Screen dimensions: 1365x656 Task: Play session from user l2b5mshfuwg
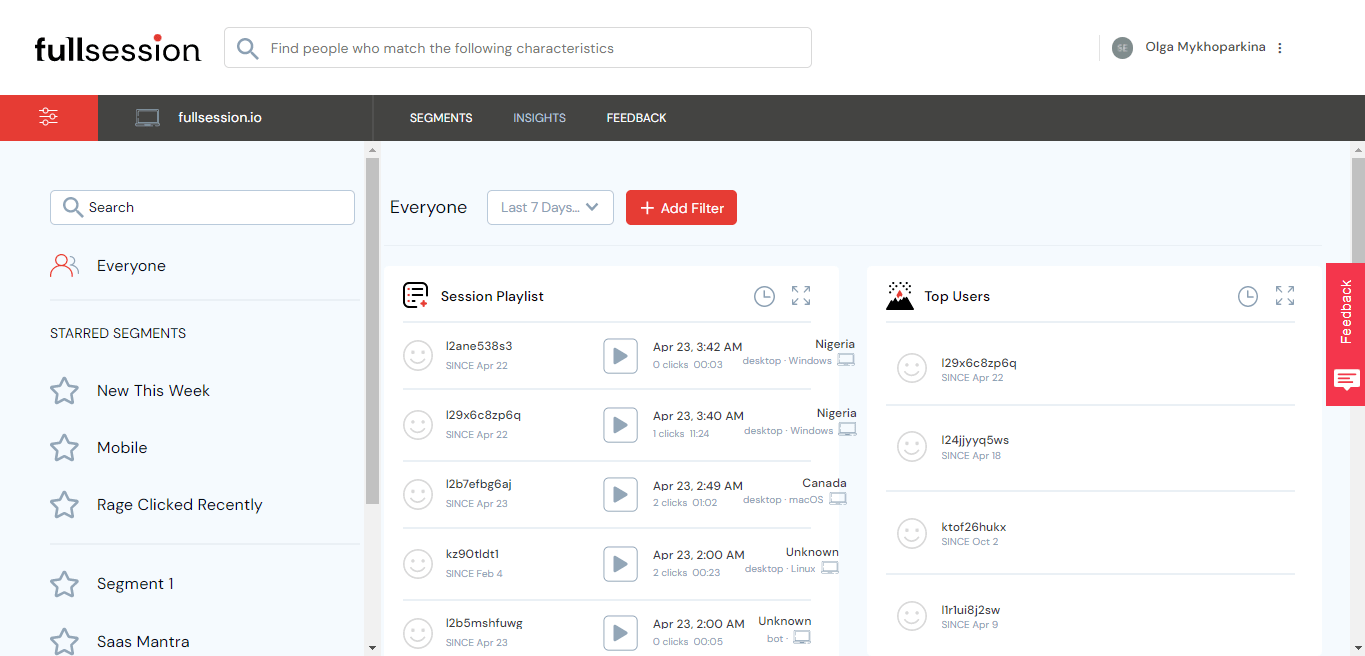(620, 632)
